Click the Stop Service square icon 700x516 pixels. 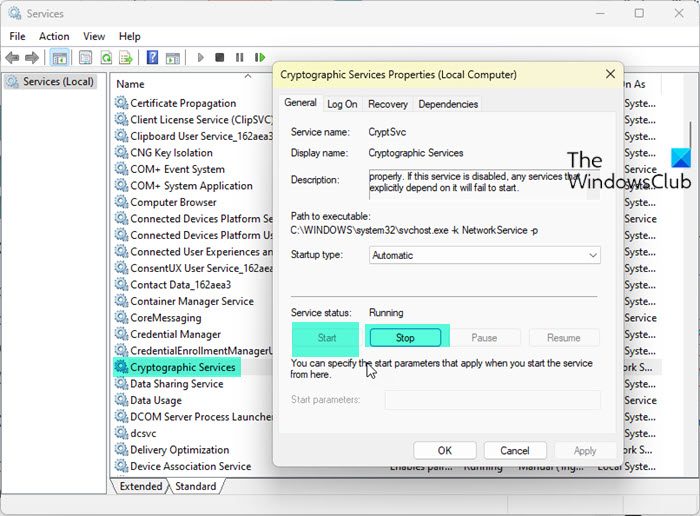click(219, 58)
